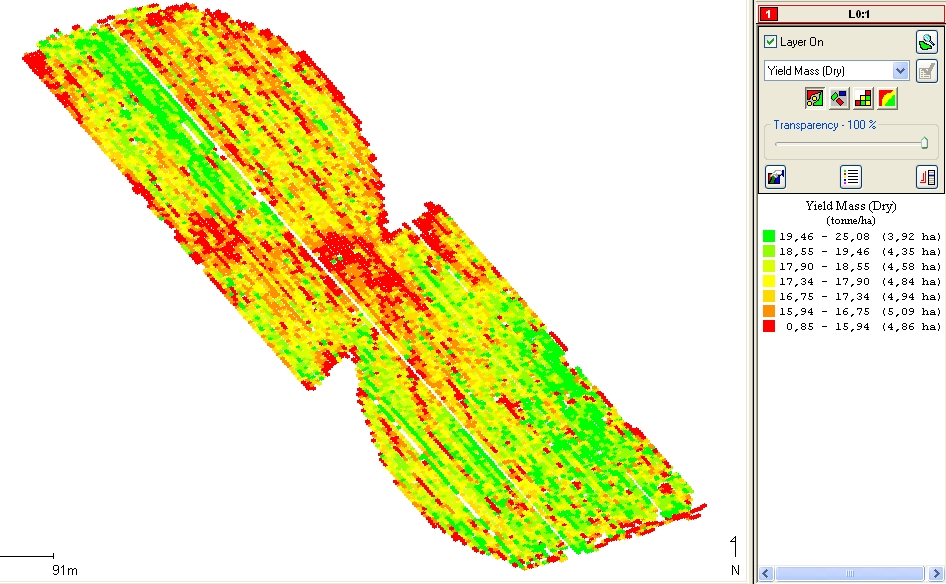Select the contour map display mode icon

887,98
